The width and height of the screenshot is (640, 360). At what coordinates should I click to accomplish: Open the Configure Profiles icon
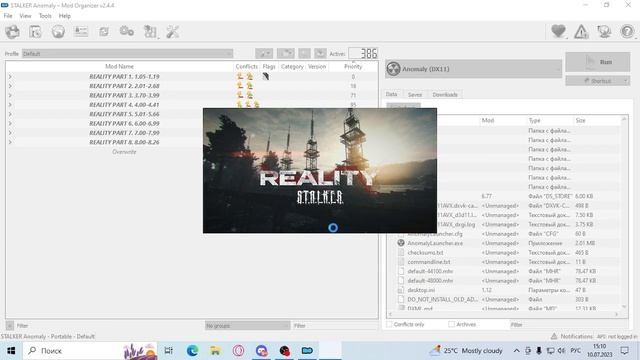click(81, 31)
